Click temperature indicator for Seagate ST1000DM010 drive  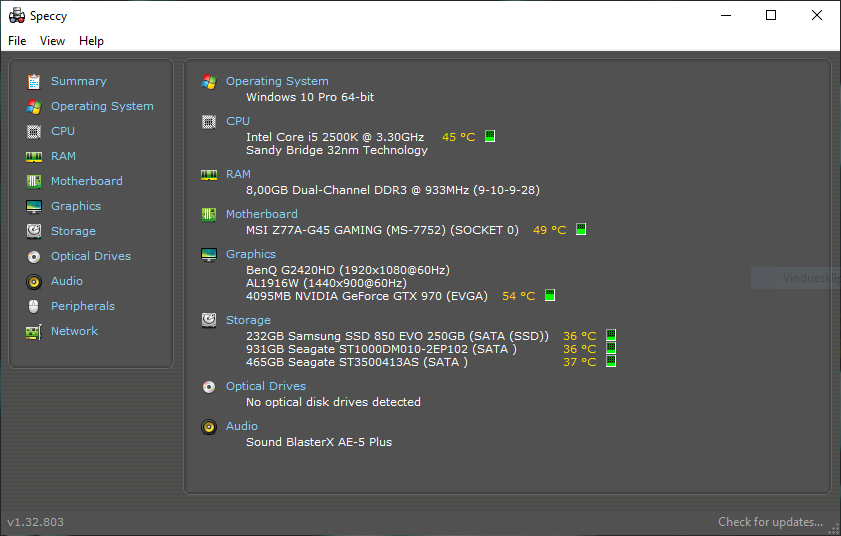point(610,348)
